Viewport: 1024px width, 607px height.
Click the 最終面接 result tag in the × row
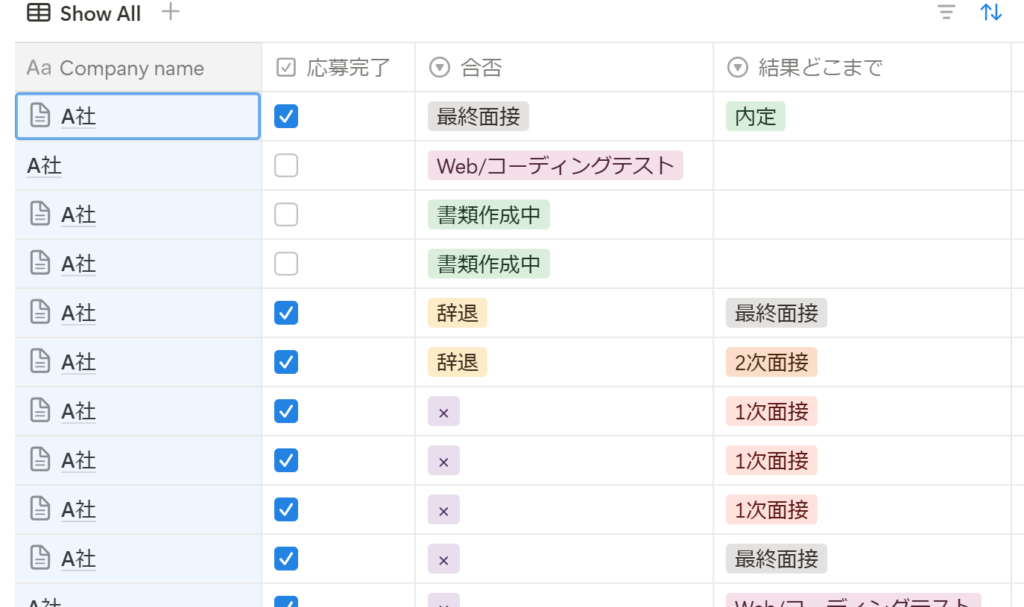(776, 559)
